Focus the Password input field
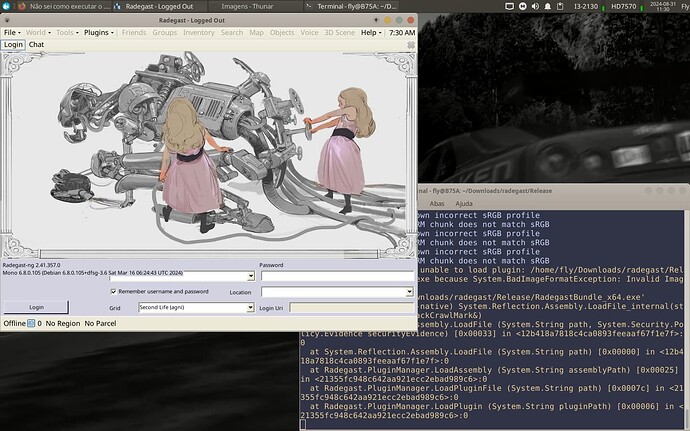The image size is (690, 431). click(338, 276)
